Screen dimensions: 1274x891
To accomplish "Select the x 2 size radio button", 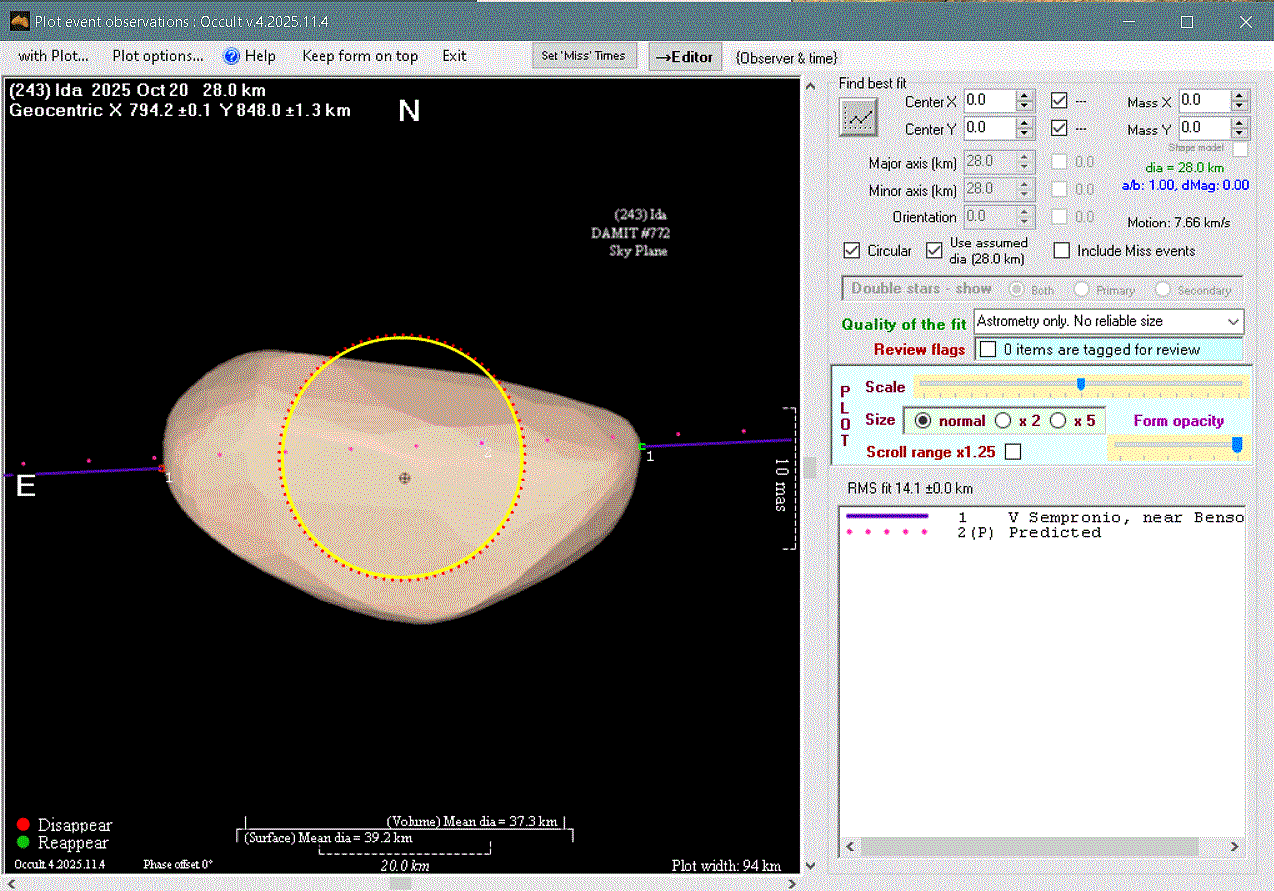I will (1003, 421).
